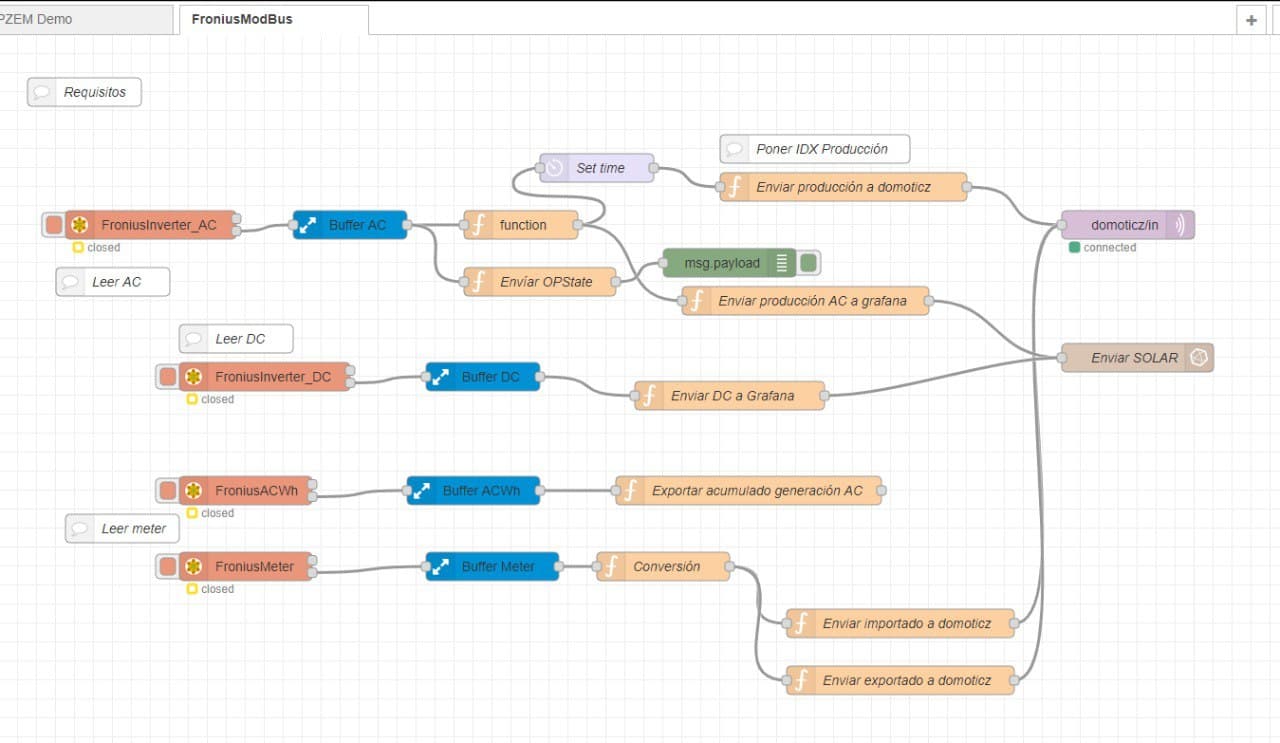Image resolution: width=1280 pixels, height=743 pixels.
Task: Click the msg.payload debug list icon
Action: pos(782,263)
